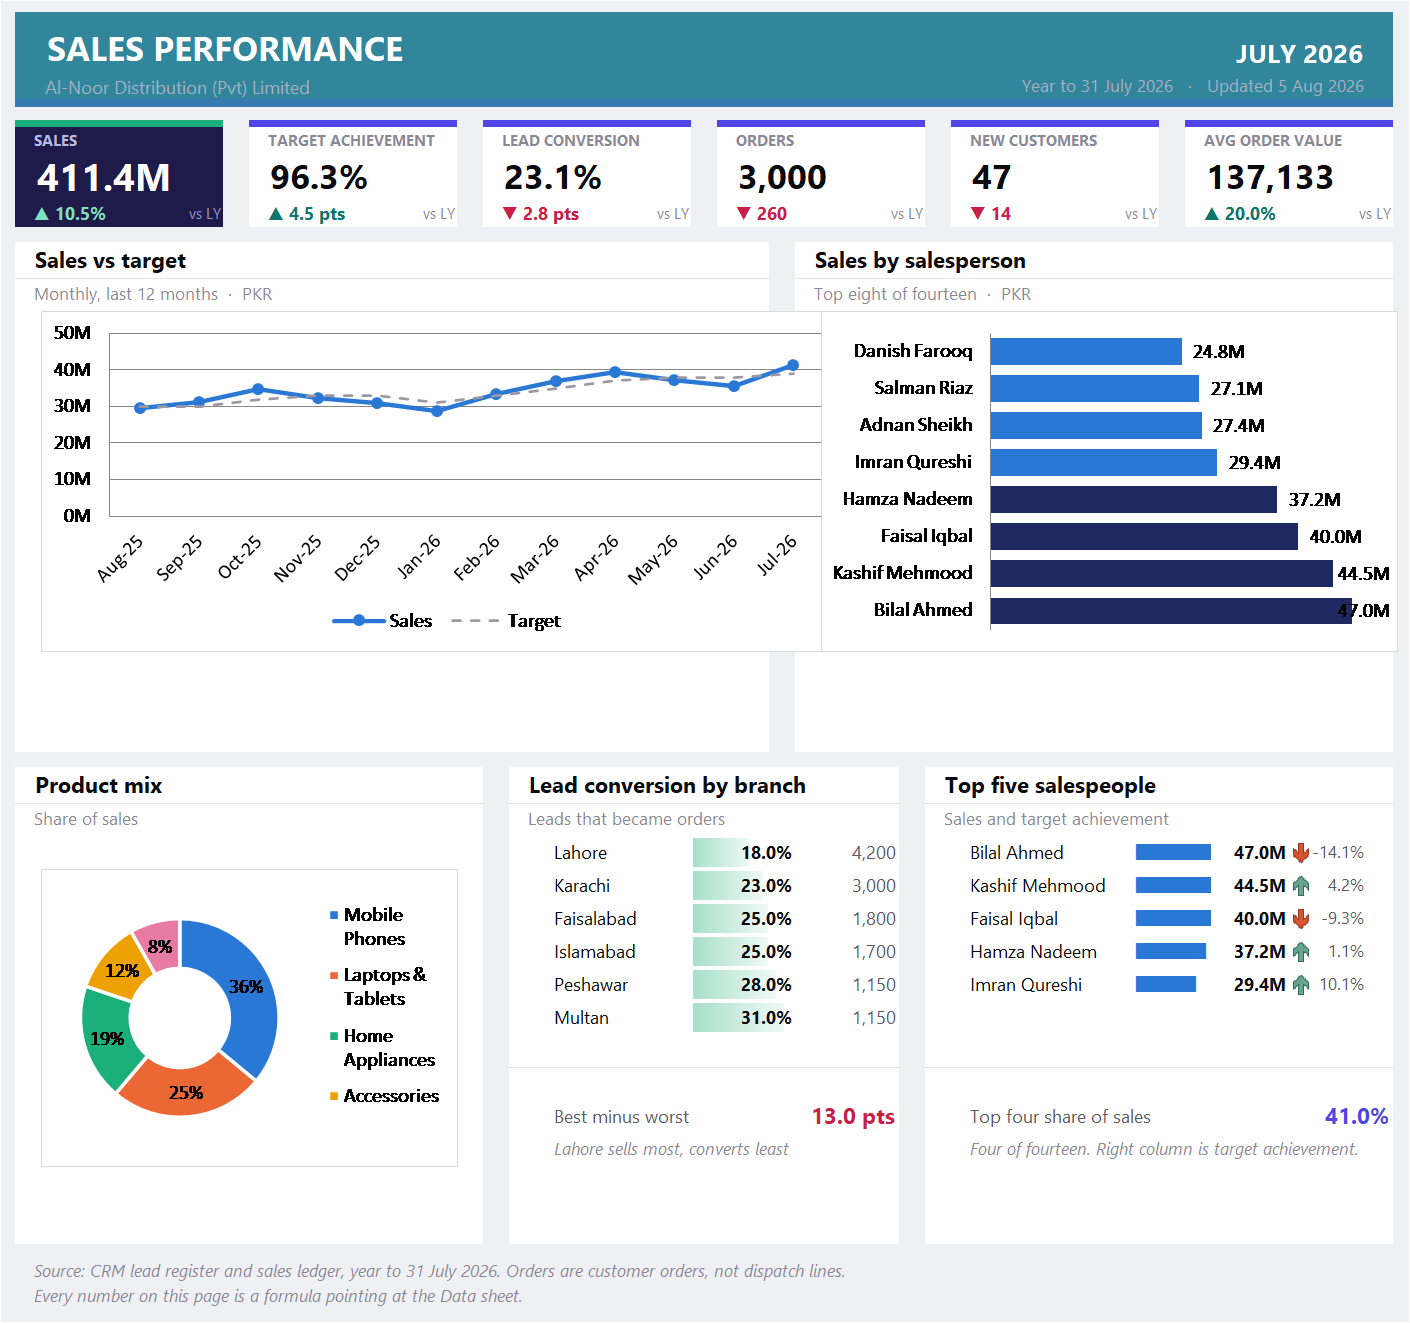Viewport: 1410px width, 1323px height.
Task: Click the 3,000 orders KPI value
Action: 782,178
